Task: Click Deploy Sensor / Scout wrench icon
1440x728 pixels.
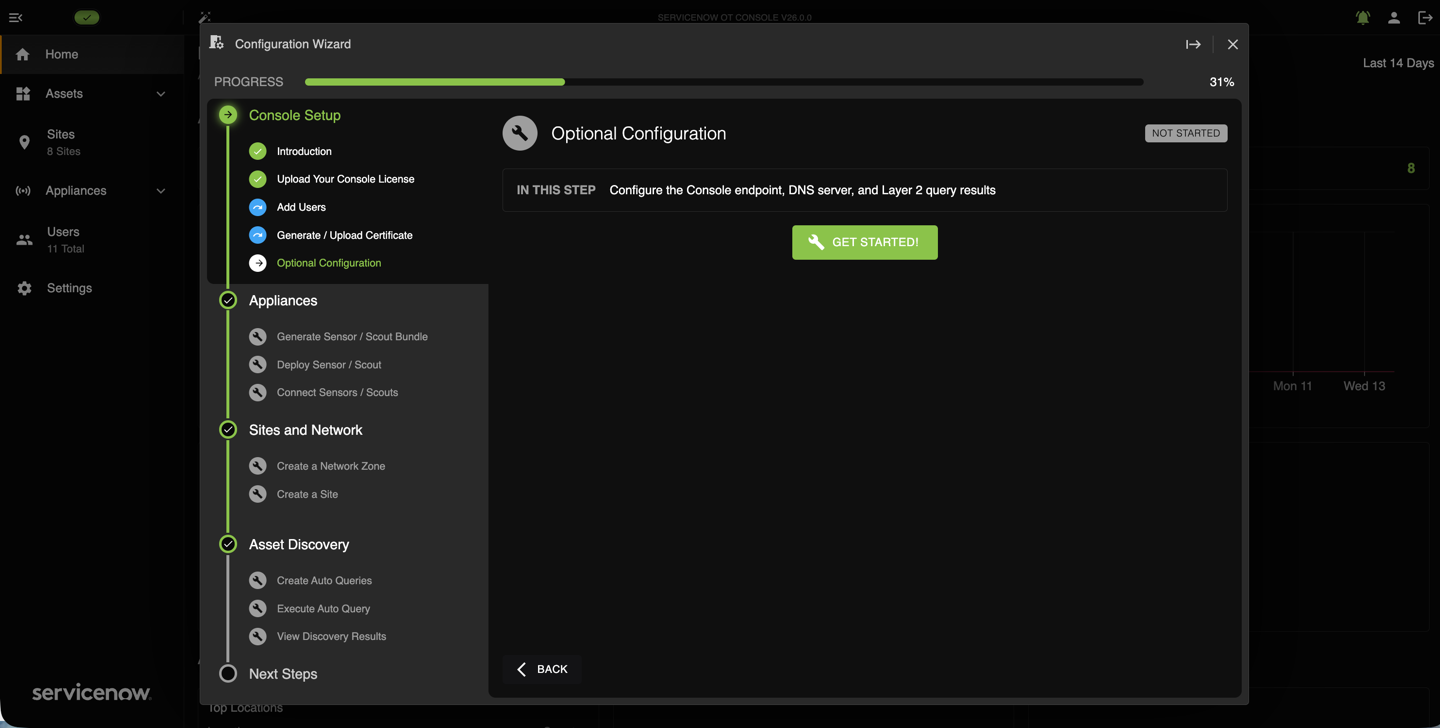Action: [x=258, y=365]
